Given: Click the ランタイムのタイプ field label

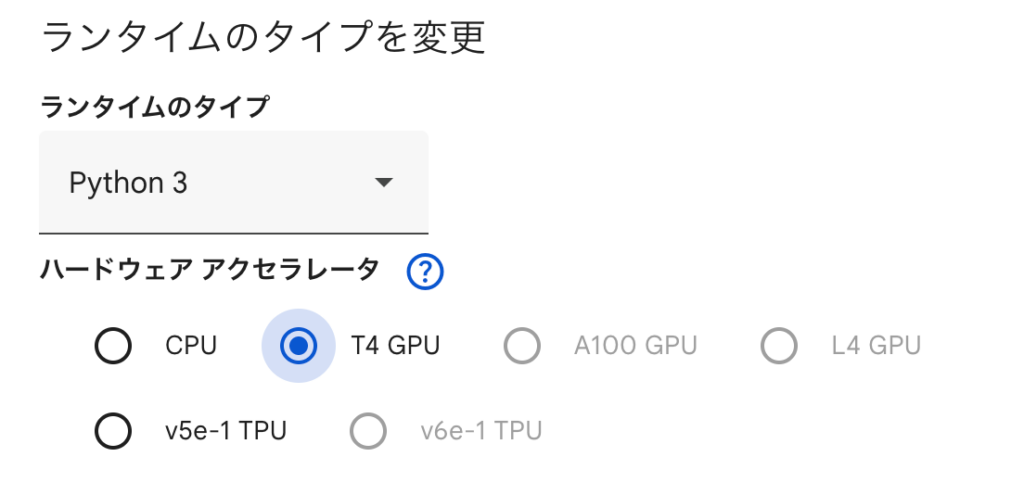Looking at the screenshot, I should coord(154,106).
